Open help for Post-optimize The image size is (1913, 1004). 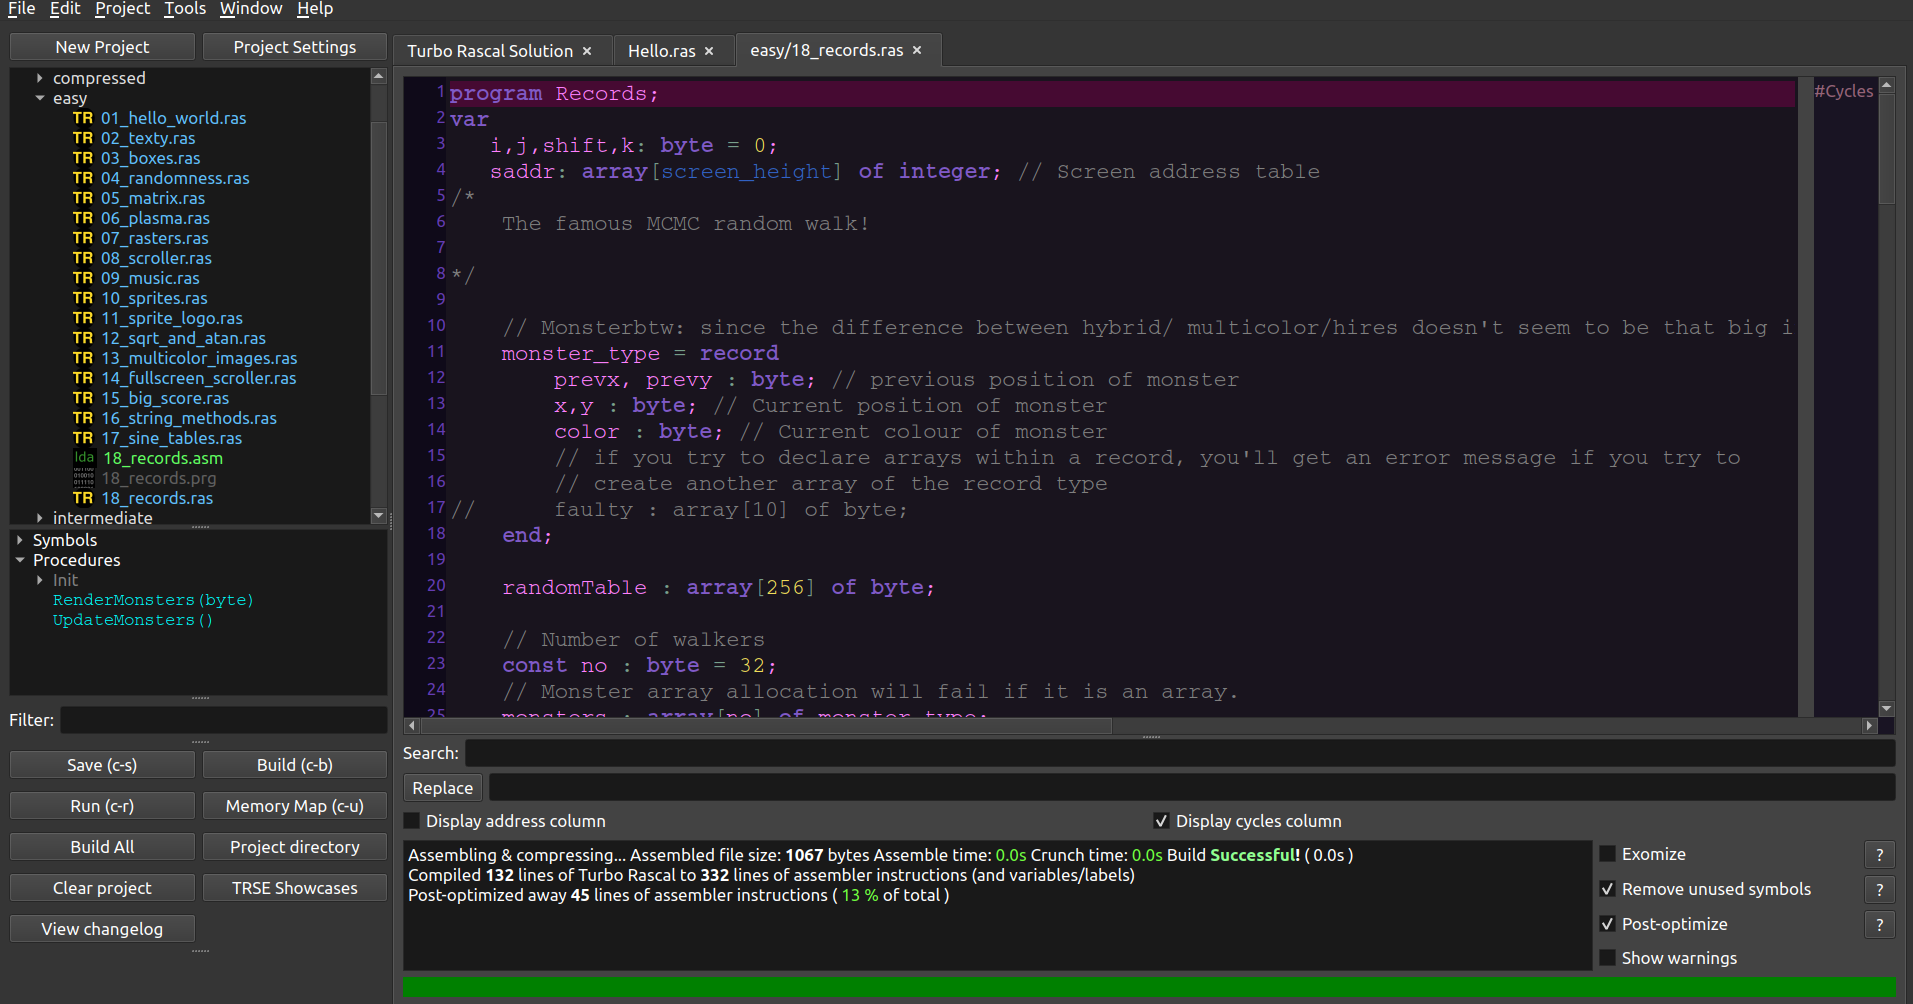(x=1879, y=924)
